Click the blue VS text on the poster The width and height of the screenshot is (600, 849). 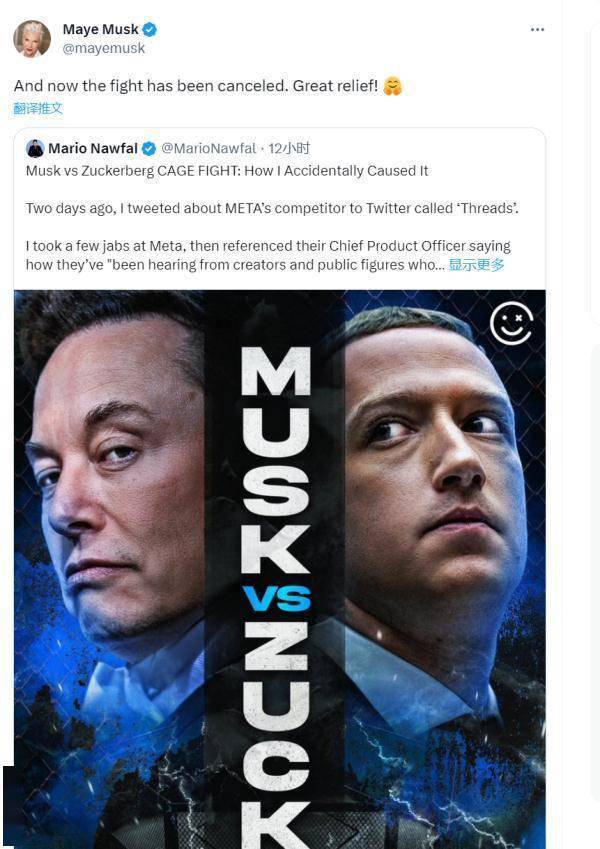(277, 598)
